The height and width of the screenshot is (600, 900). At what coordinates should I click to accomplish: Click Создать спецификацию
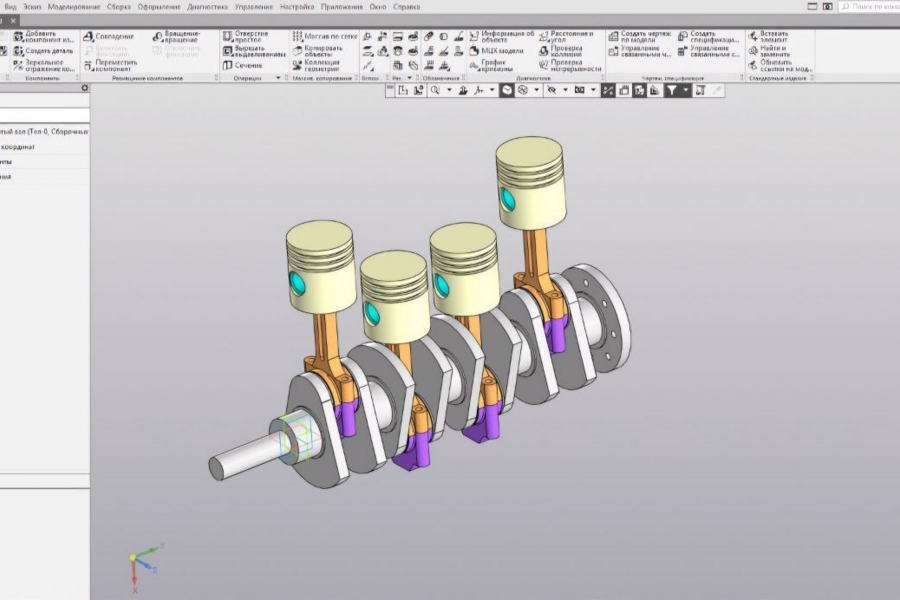(708, 37)
